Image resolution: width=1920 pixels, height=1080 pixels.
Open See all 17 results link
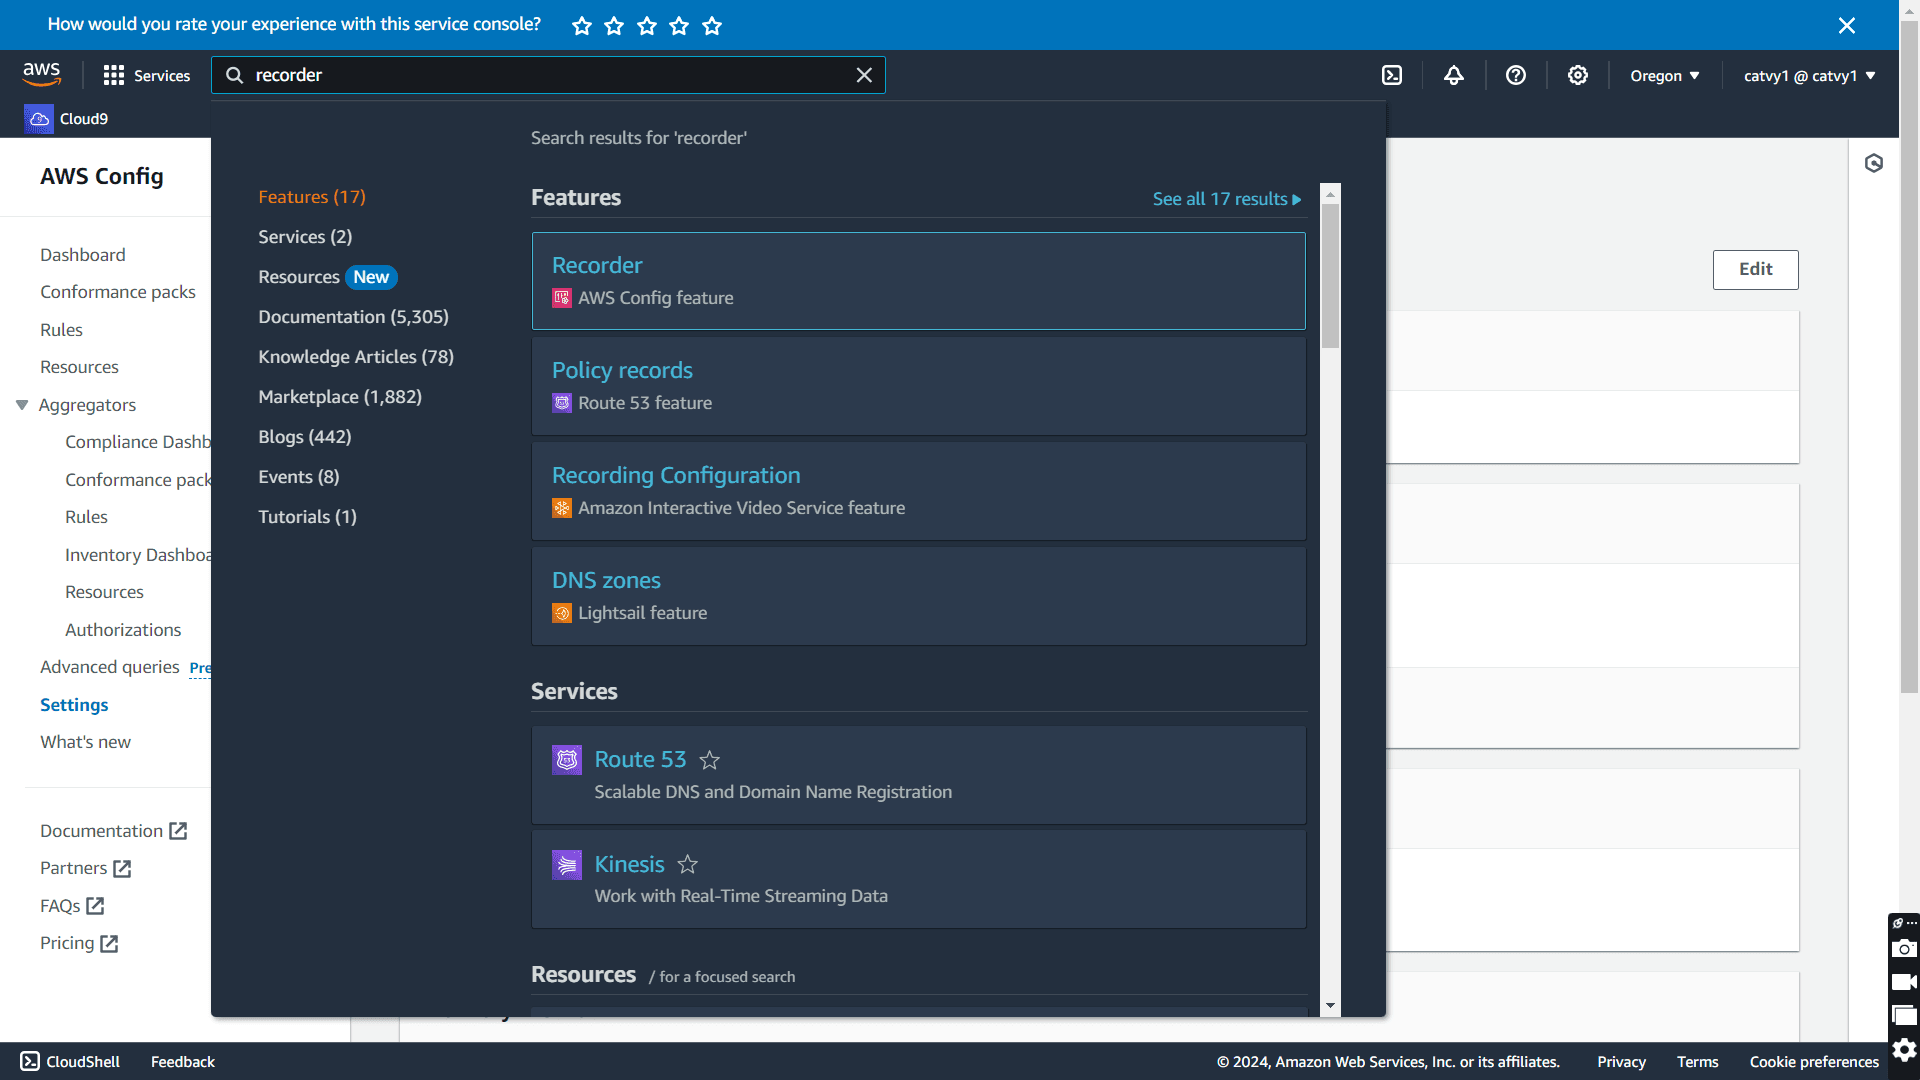1227,199
